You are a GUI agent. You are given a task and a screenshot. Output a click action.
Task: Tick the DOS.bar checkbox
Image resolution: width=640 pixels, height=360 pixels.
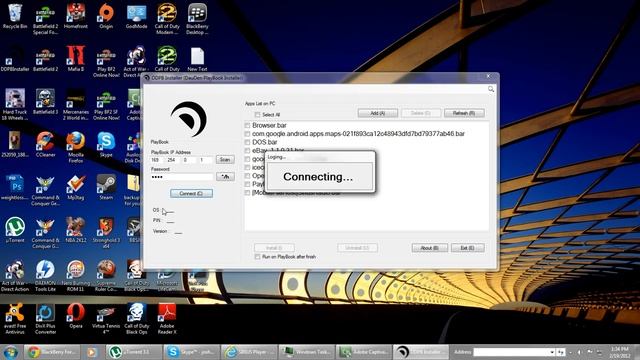point(247,142)
